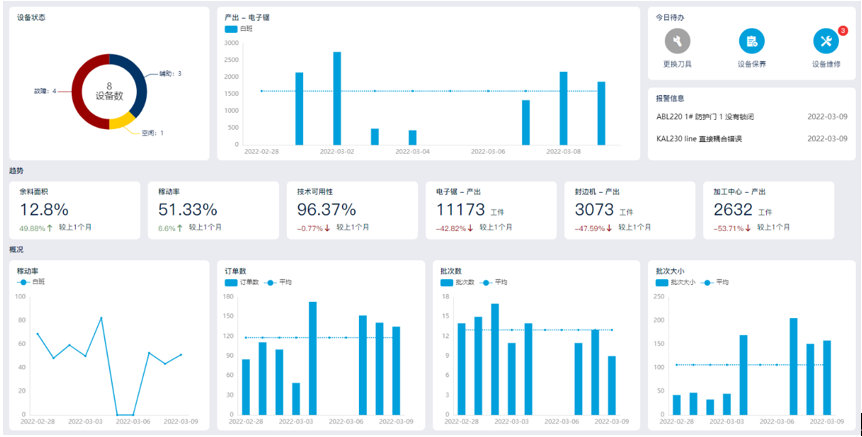
Task: Toggle 平均 legend in 批次大小 chart
Action: (715, 282)
